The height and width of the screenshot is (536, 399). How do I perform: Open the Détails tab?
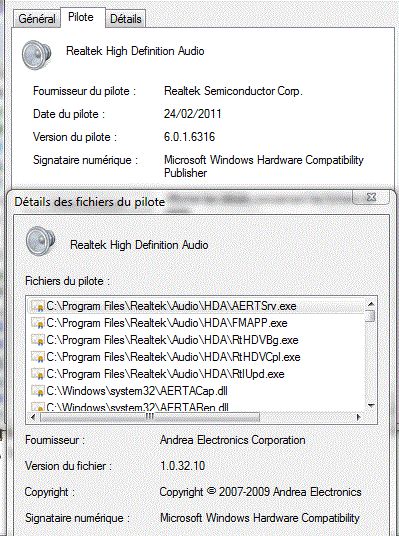pyautogui.click(x=125, y=18)
